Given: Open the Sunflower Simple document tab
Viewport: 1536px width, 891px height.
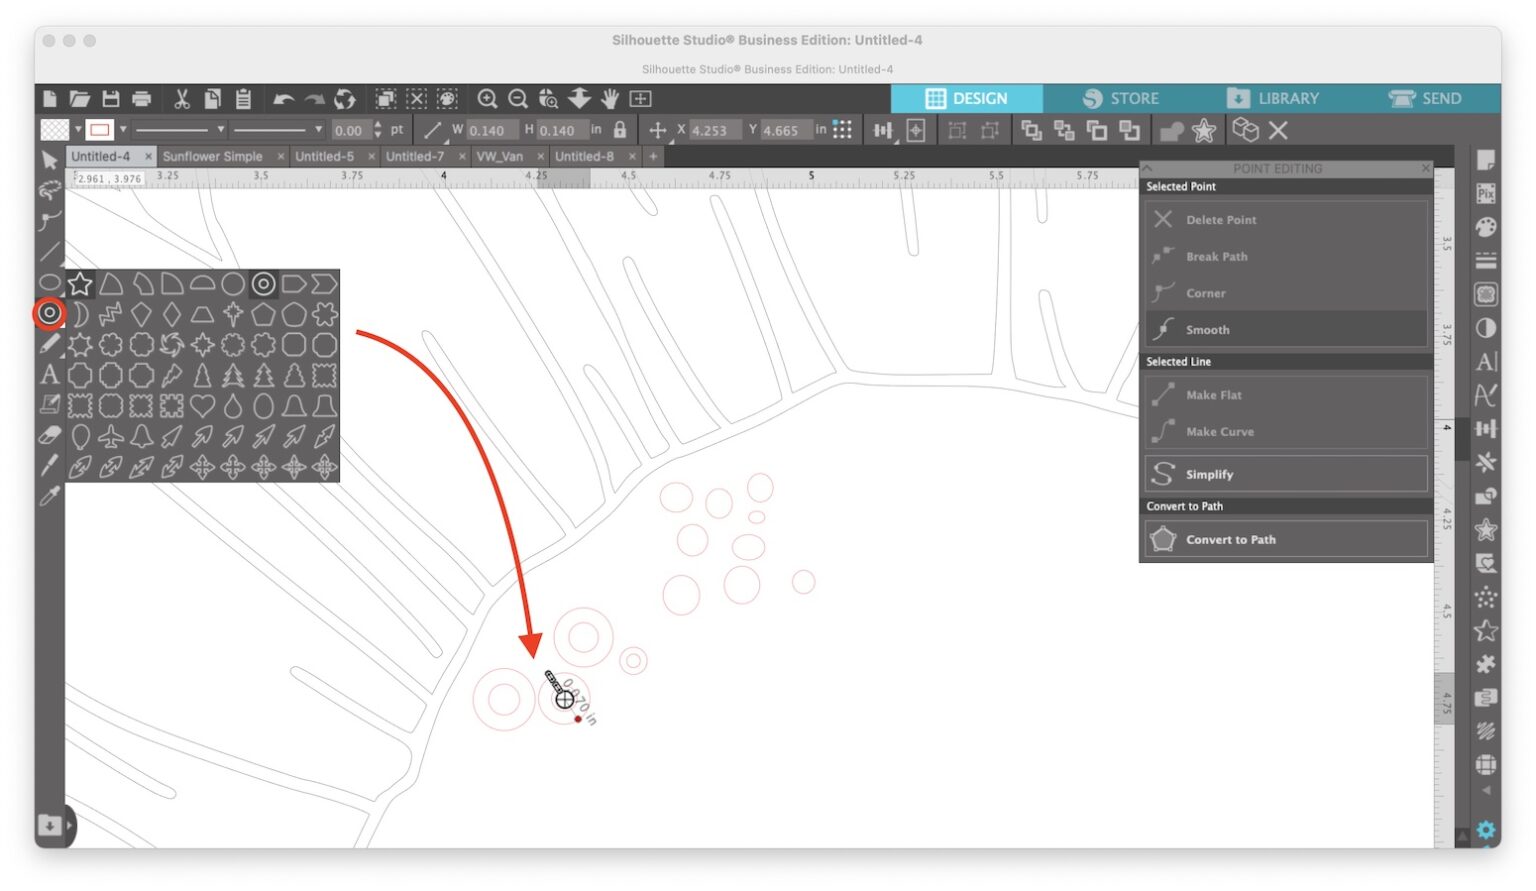Looking at the screenshot, I should (212, 156).
